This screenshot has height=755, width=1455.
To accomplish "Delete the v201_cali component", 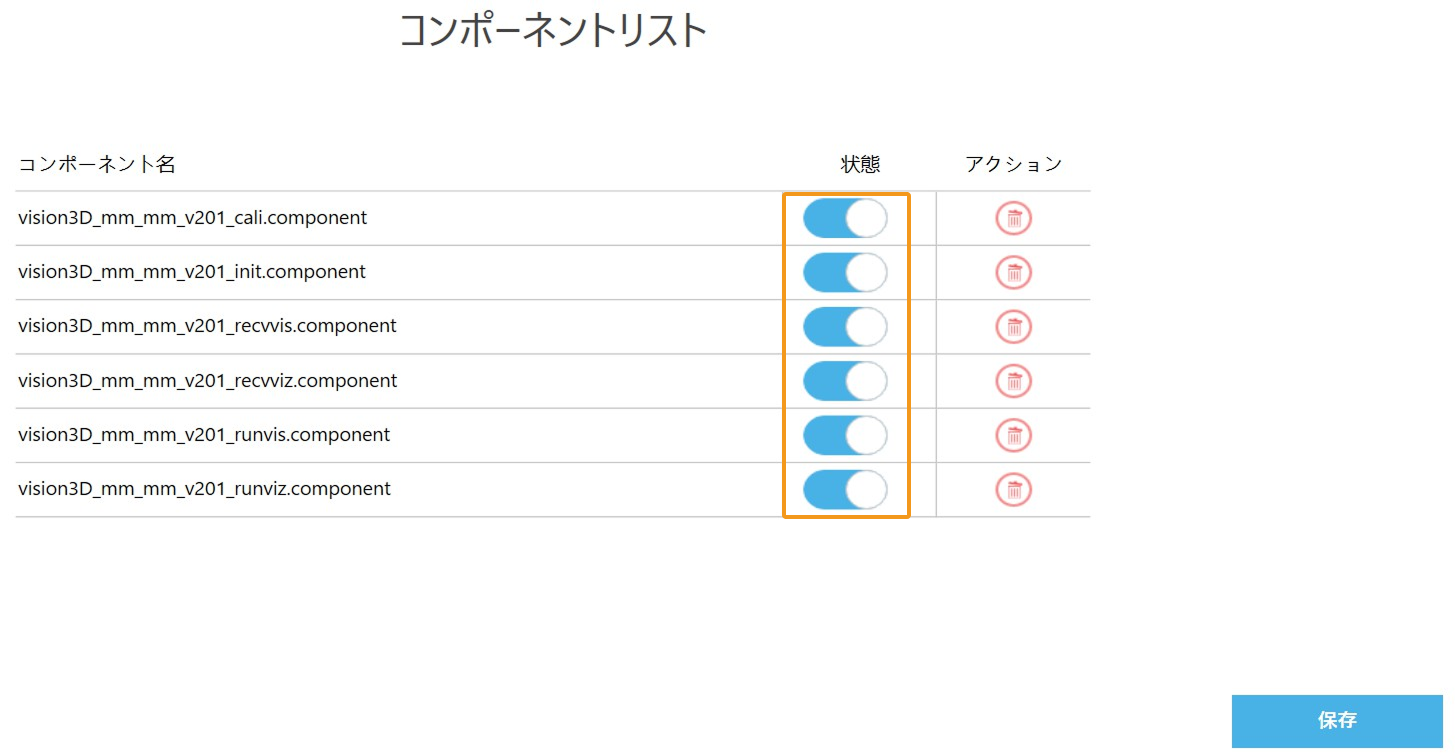I will coord(1013,218).
